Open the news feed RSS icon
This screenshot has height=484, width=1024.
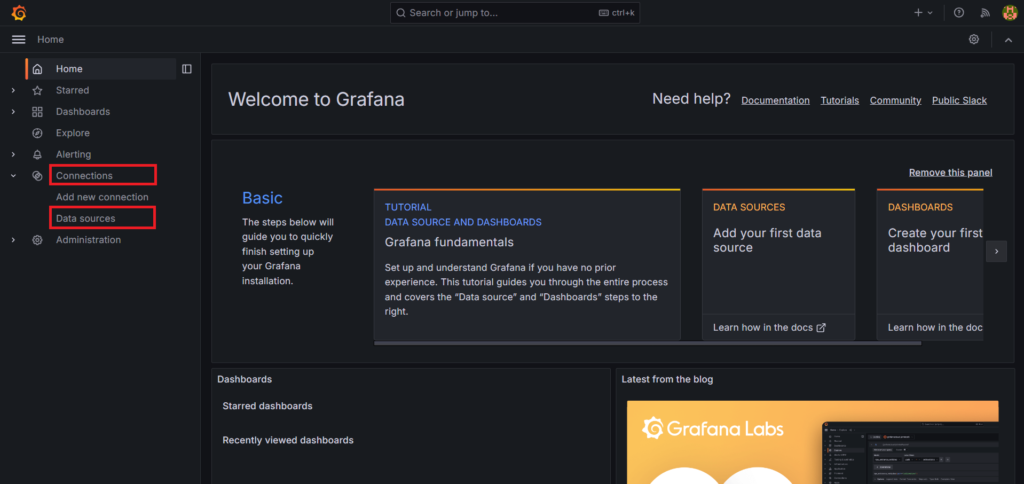[985, 12]
